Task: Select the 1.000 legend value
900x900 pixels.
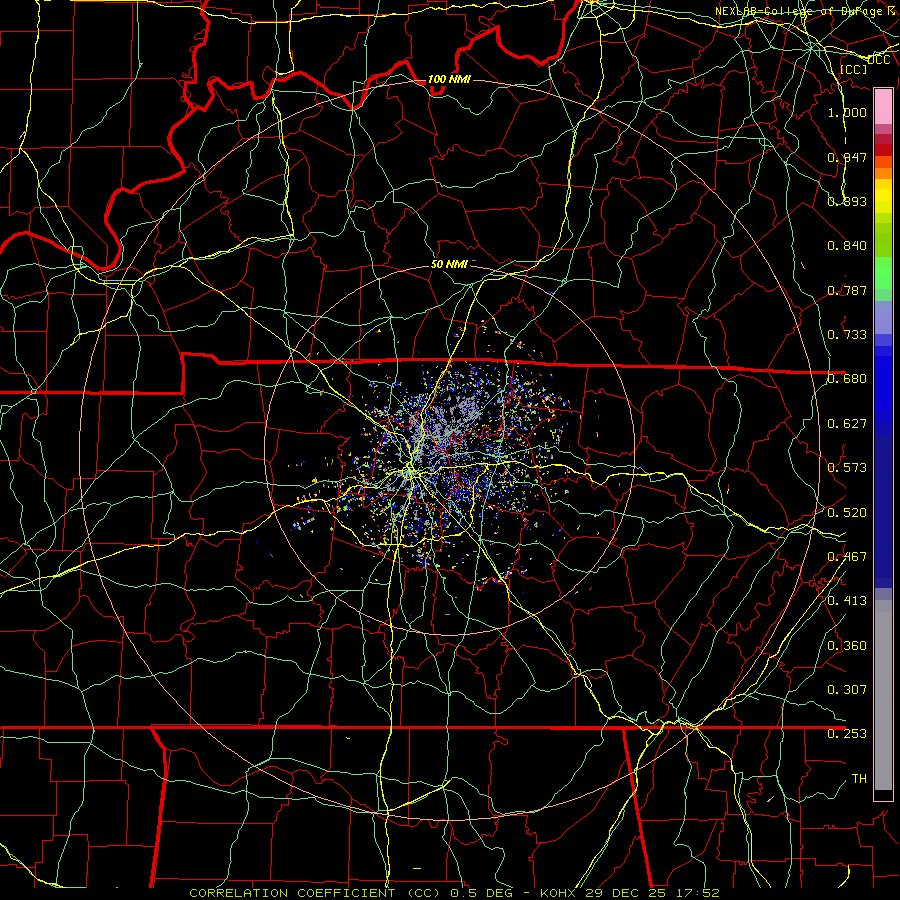Action: (847, 112)
